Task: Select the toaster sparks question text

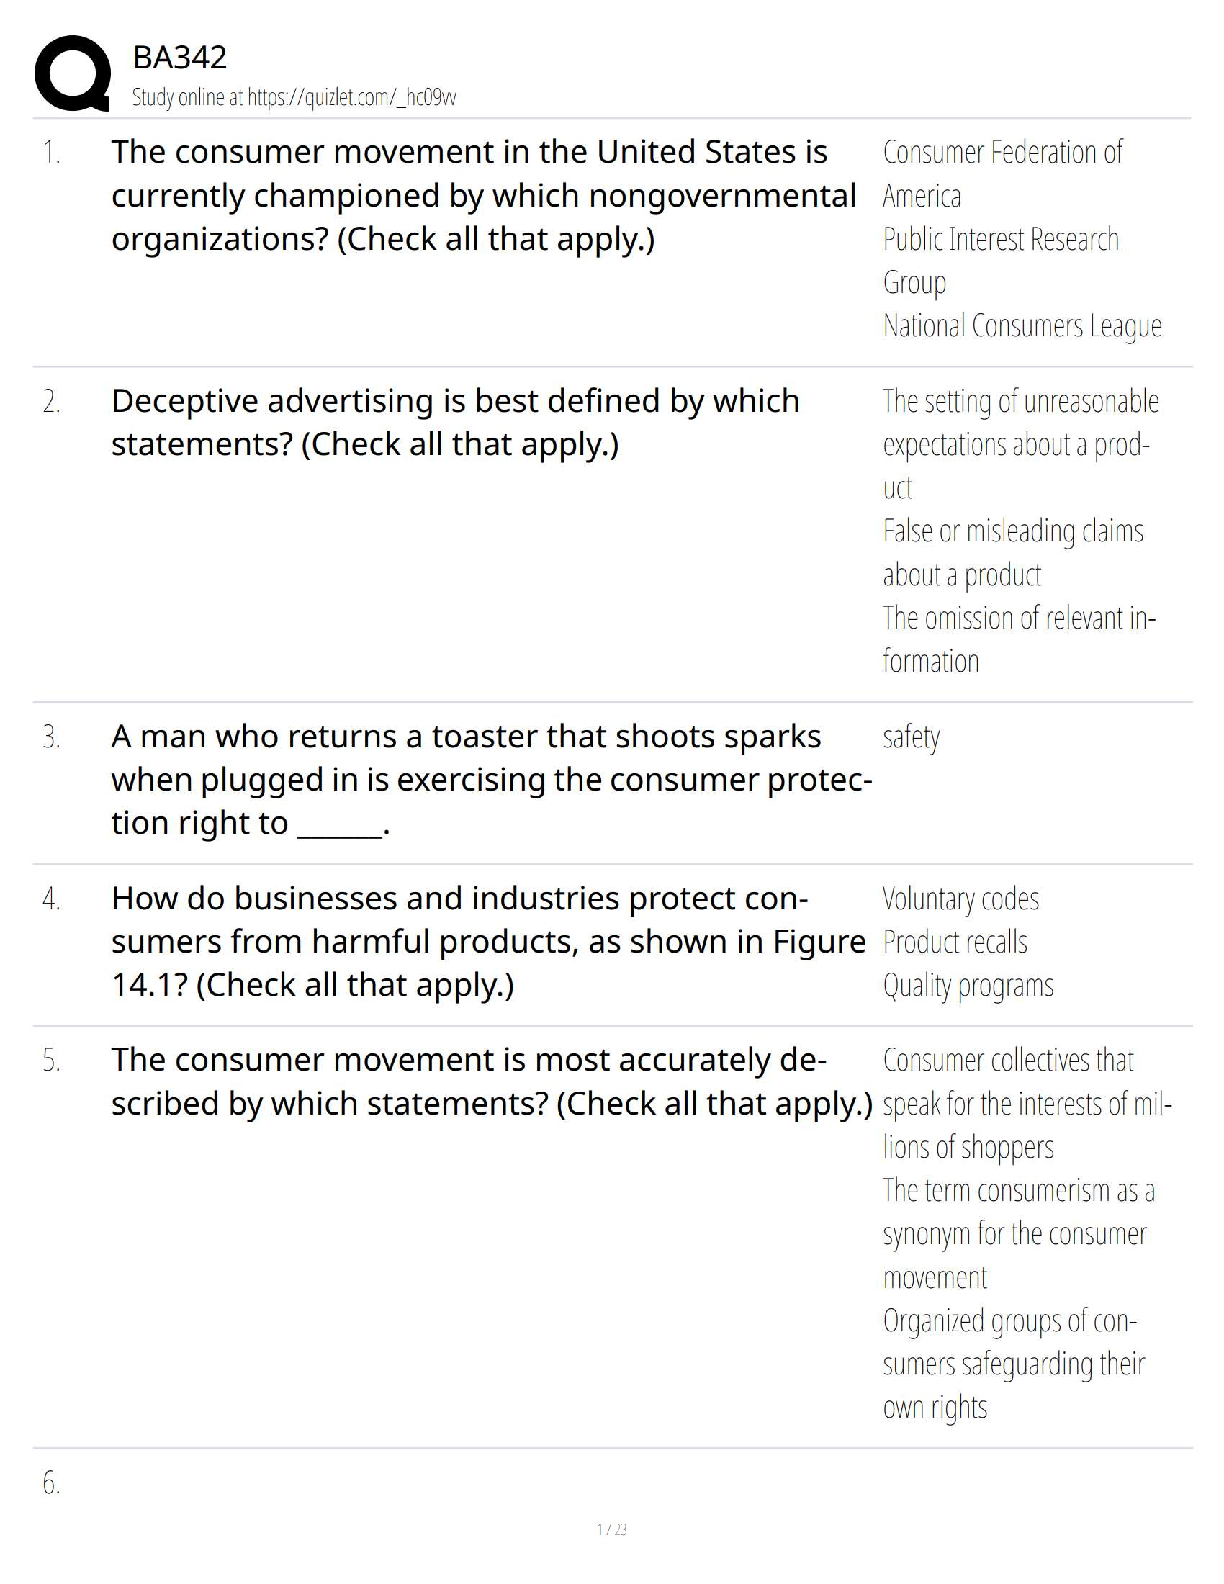Action: pyautogui.click(x=490, y=779)
